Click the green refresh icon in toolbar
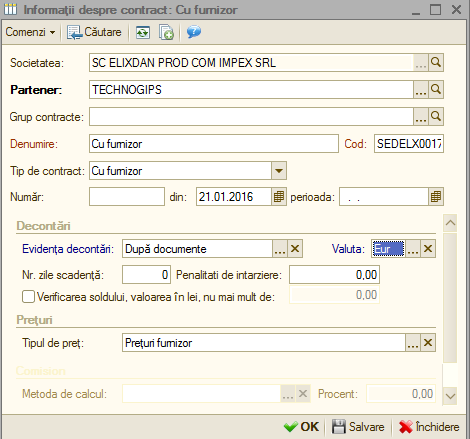The height and width of the screenshot is (439, 470). [143, 32]
